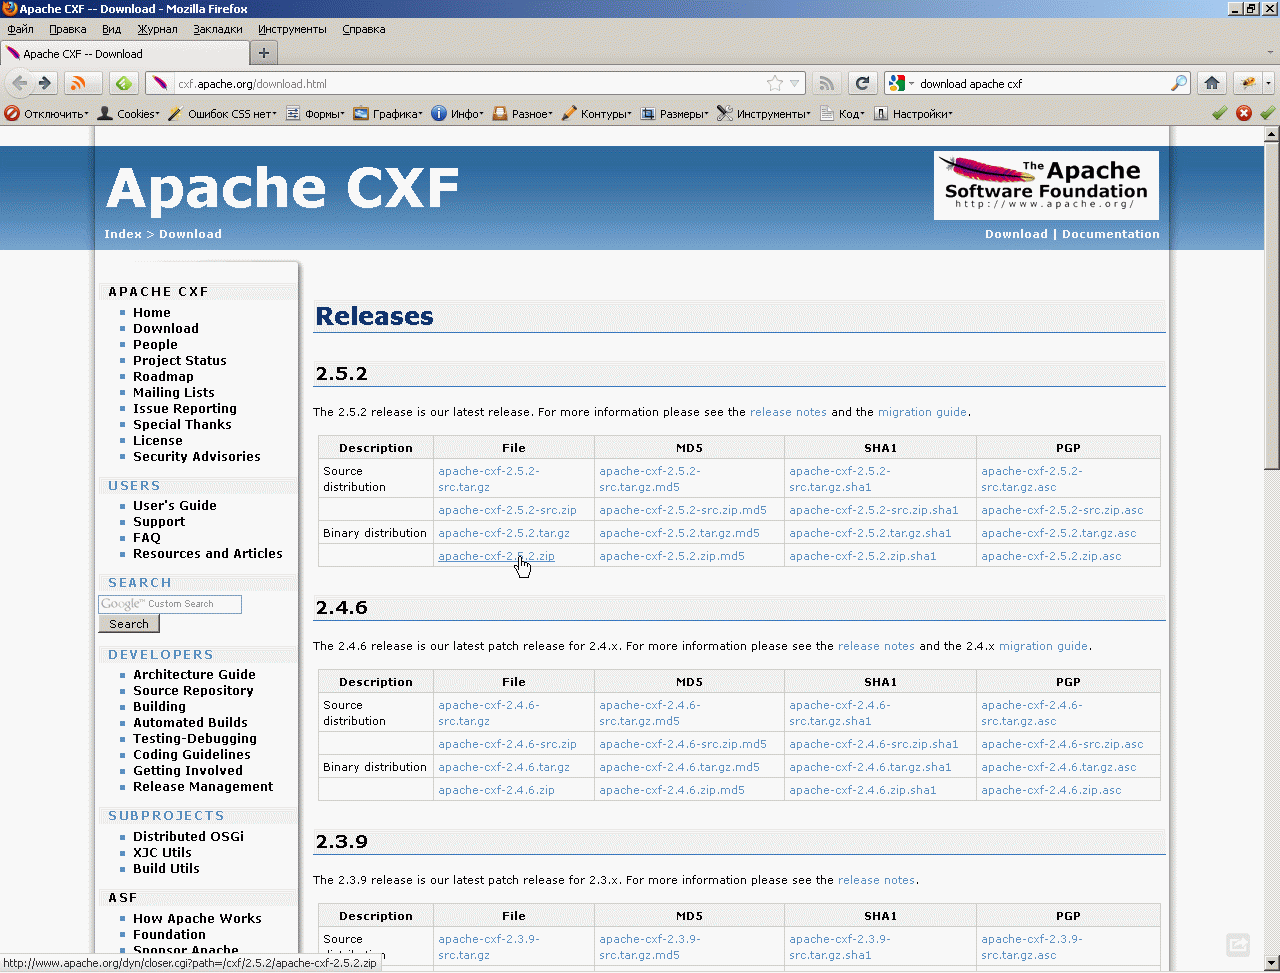Click the bug icon right of the Home button
Image resolution: width=1280 pixels, height=973 pixels.
coord(1249,83)
